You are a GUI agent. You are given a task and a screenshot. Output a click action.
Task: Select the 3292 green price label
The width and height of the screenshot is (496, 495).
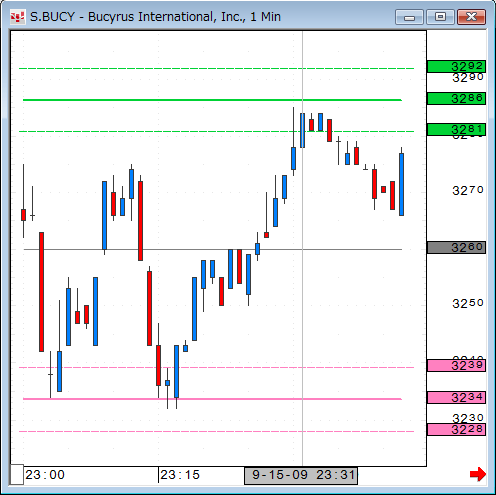pyautogui.click(x=456, y=66)
